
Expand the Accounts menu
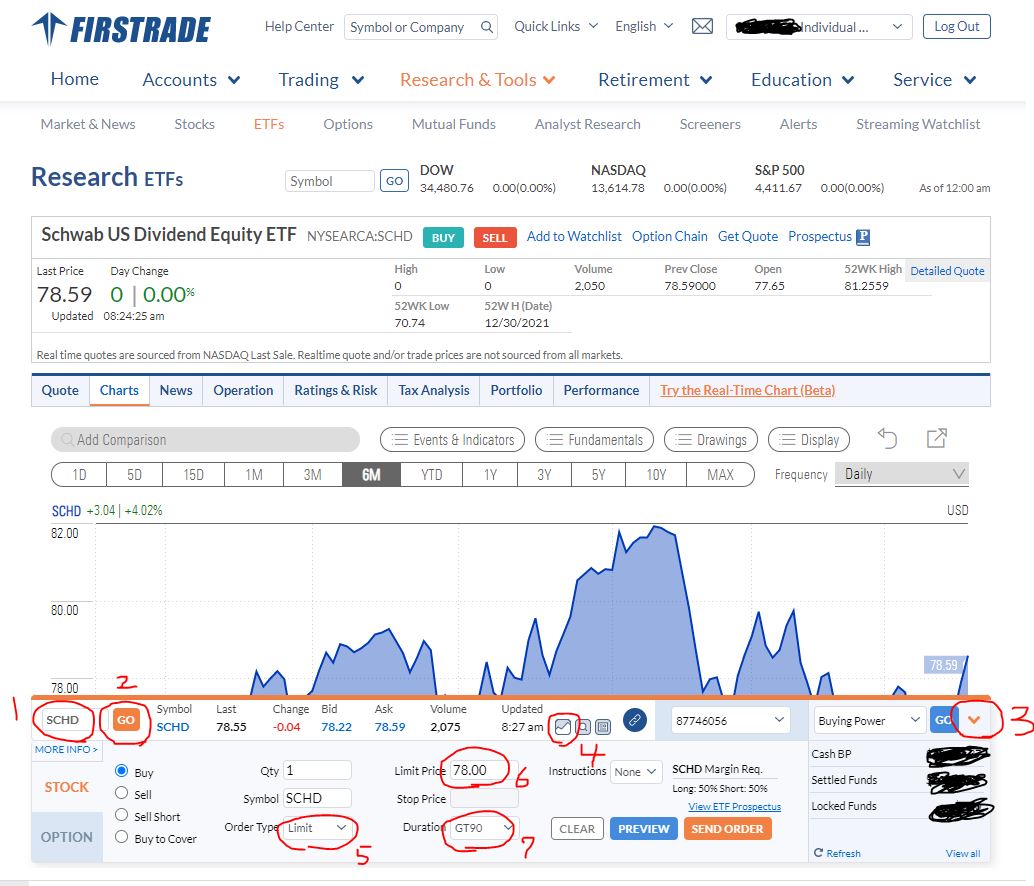tap(191, 80)
